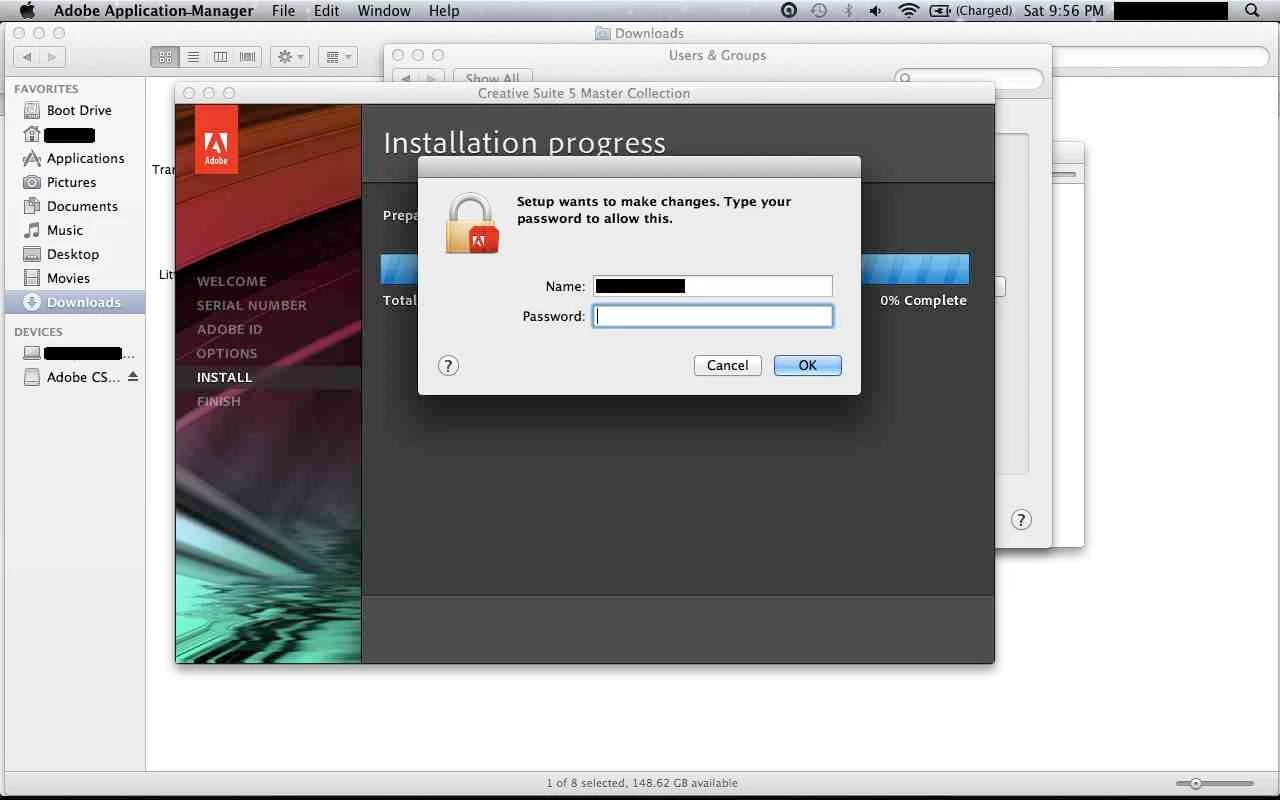Open Adobe Application Manager menu

[153, 11]
